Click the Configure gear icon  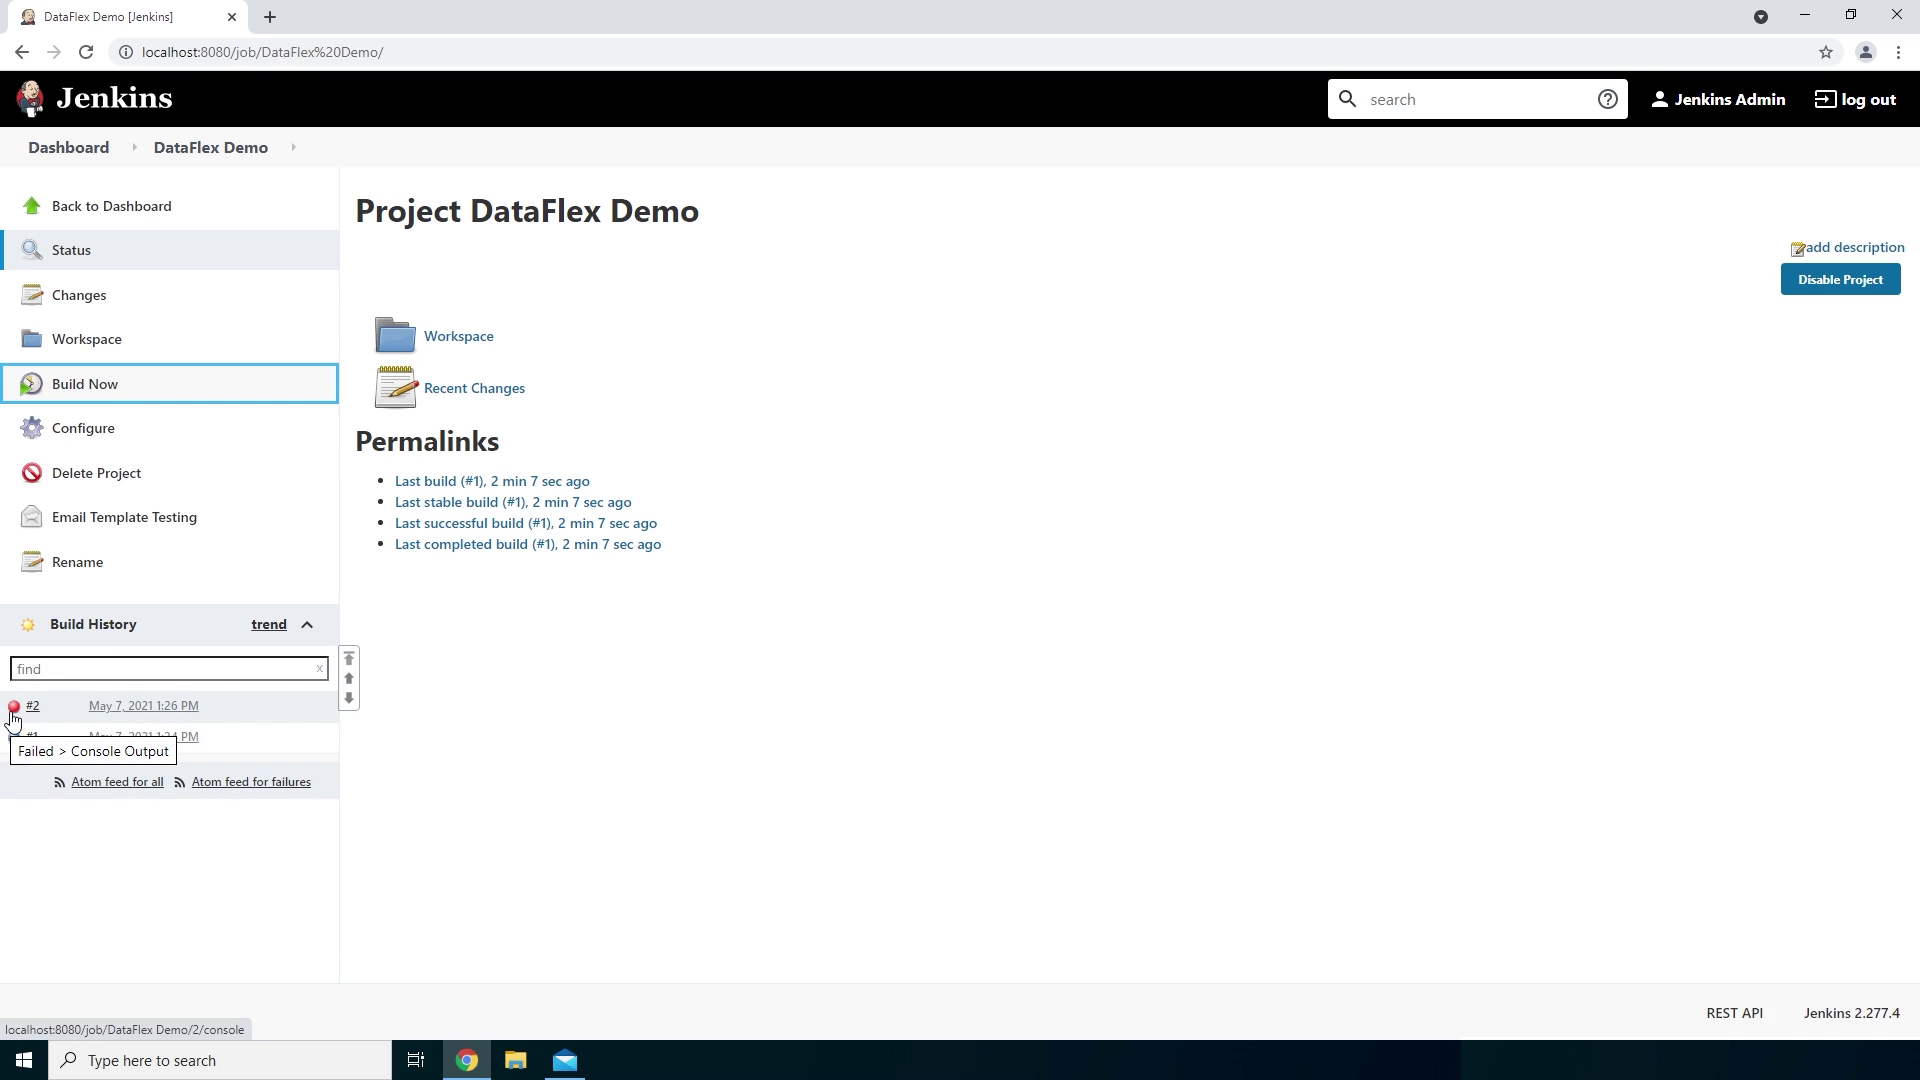31,428
